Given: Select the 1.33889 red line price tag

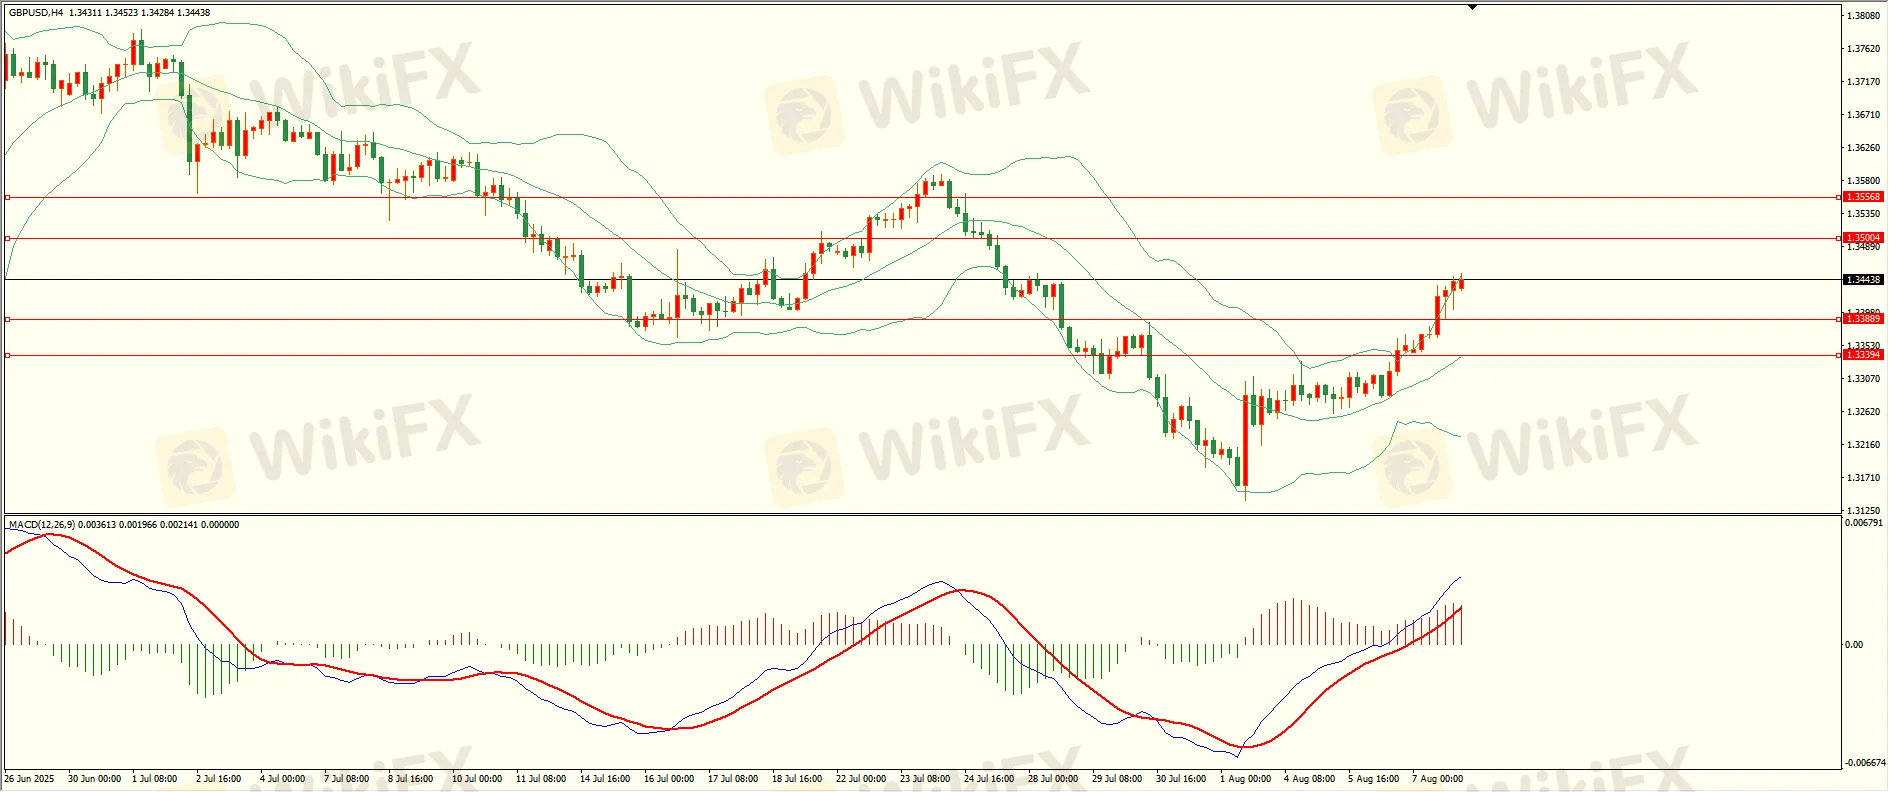Looking at the screenshot, I should pyautogui.click(x=1863, y=319).
